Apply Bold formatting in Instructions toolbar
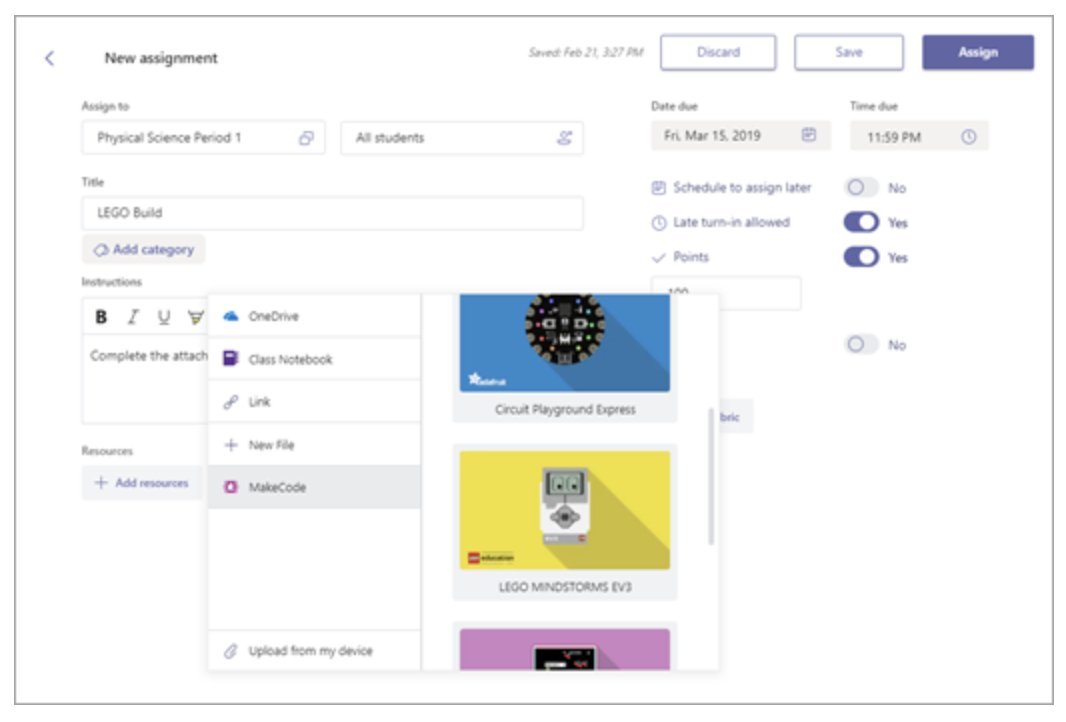Screen dimensions: 1066x722 (x=101, y=317)
